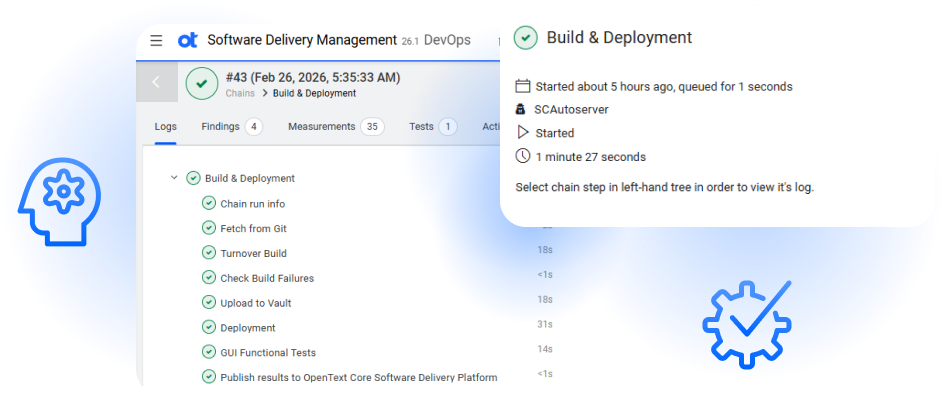This screenshot has height=404, width=944.
Task: Click the Tests count badge 1
Action: 447,127
